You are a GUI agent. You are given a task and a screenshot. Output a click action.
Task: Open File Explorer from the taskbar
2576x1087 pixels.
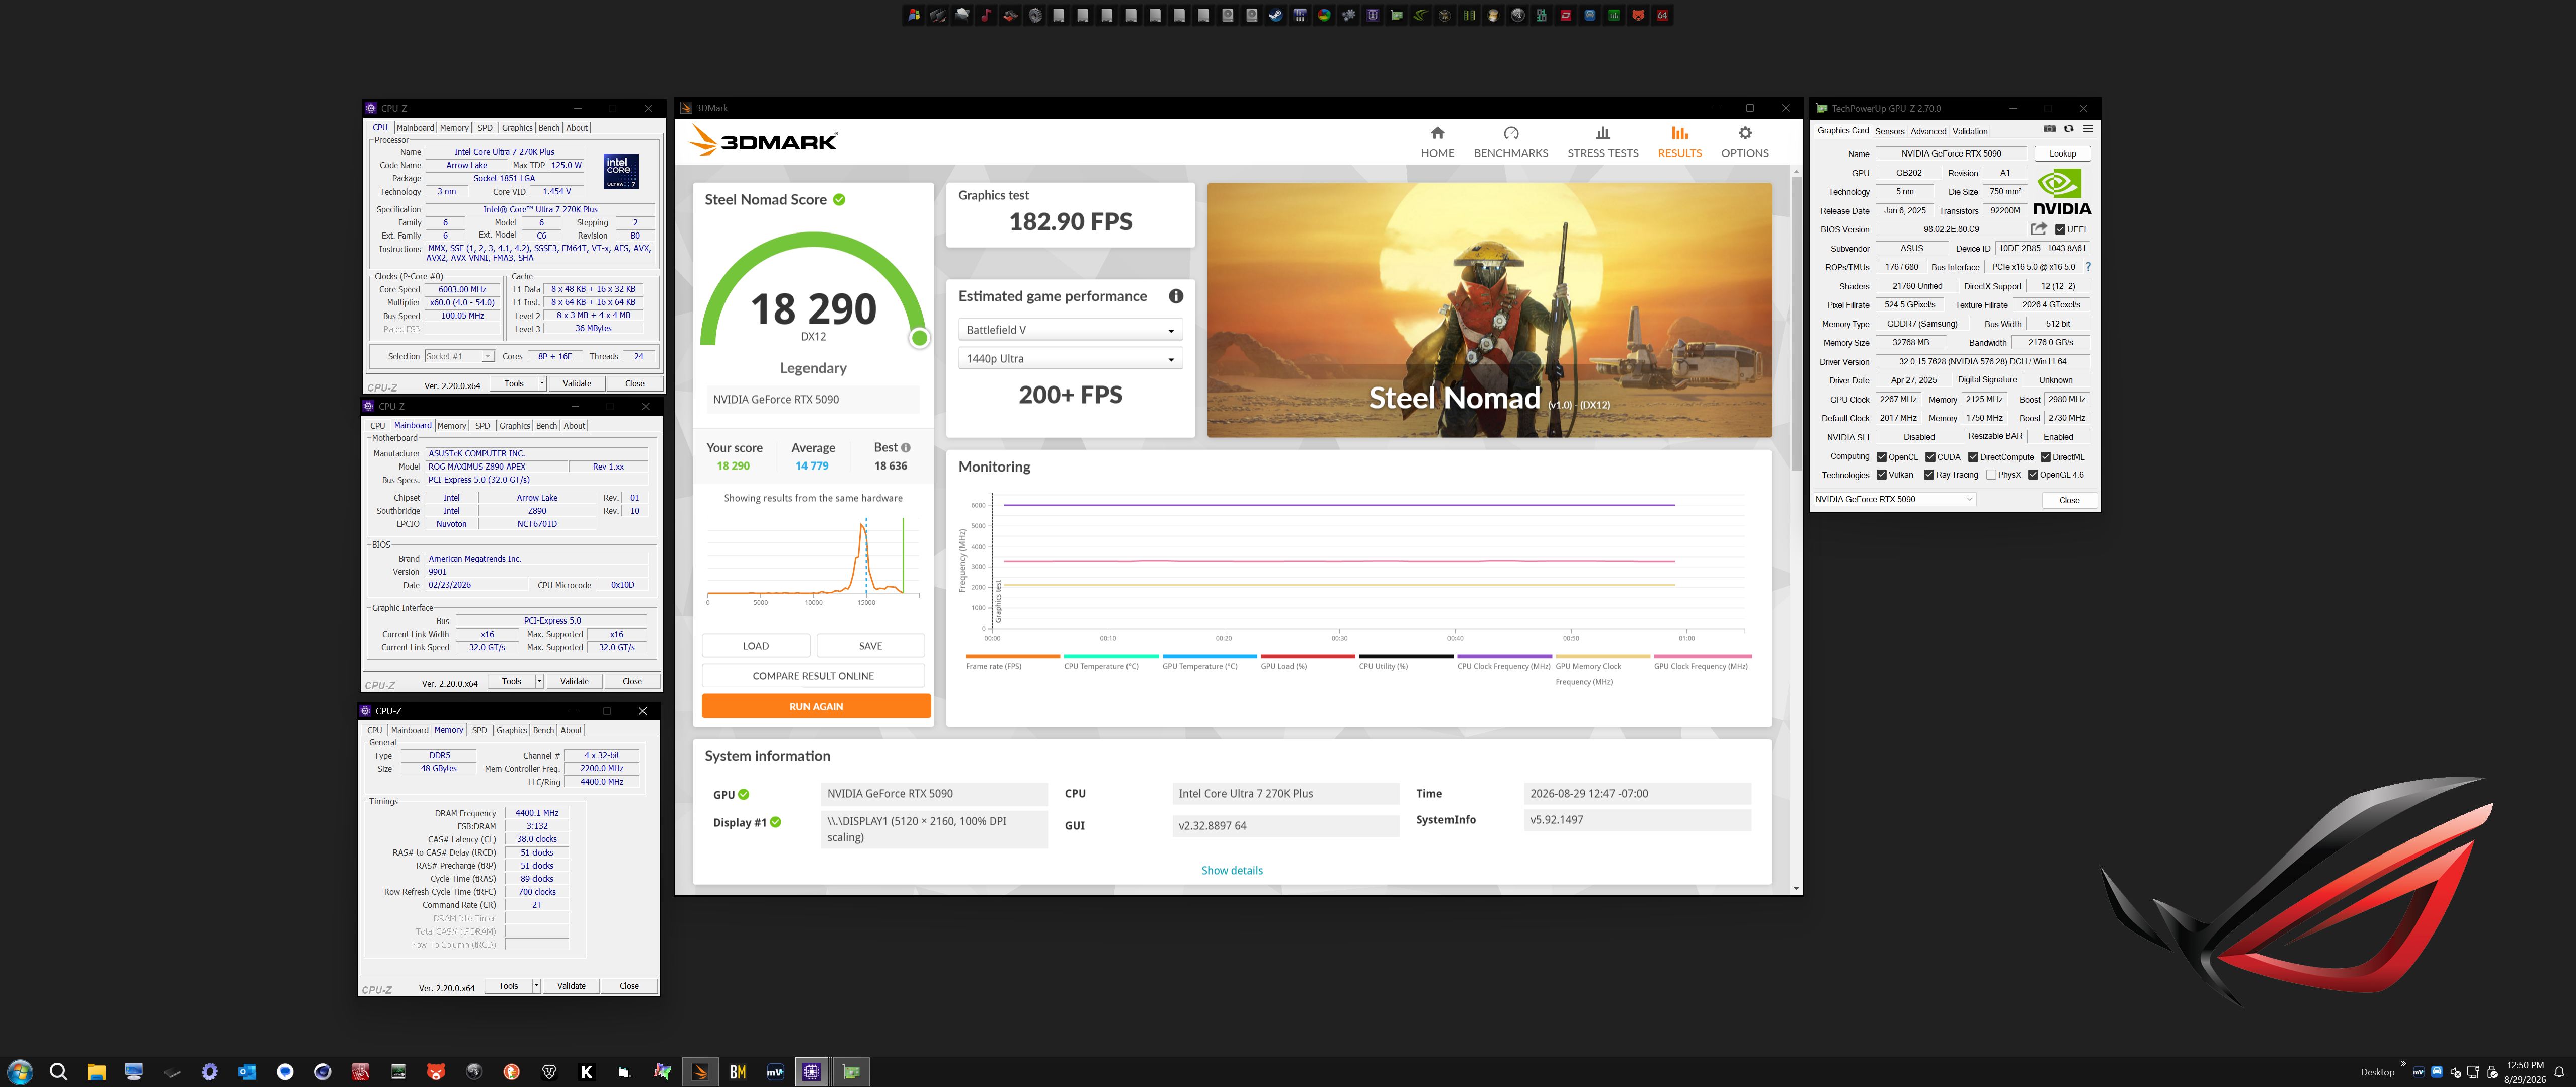pos(96,1072)
